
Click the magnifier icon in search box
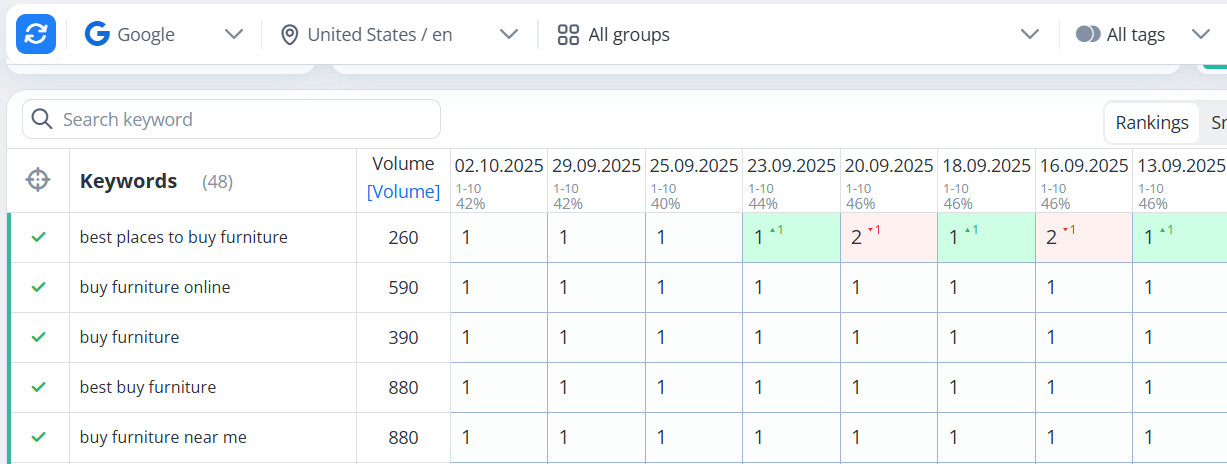pyautogui.click(x=41, y=119)
